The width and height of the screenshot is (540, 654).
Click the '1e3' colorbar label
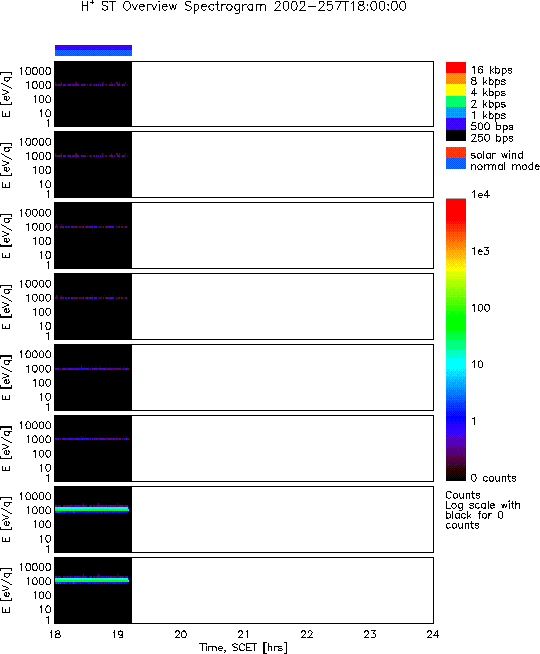[480, 251]
